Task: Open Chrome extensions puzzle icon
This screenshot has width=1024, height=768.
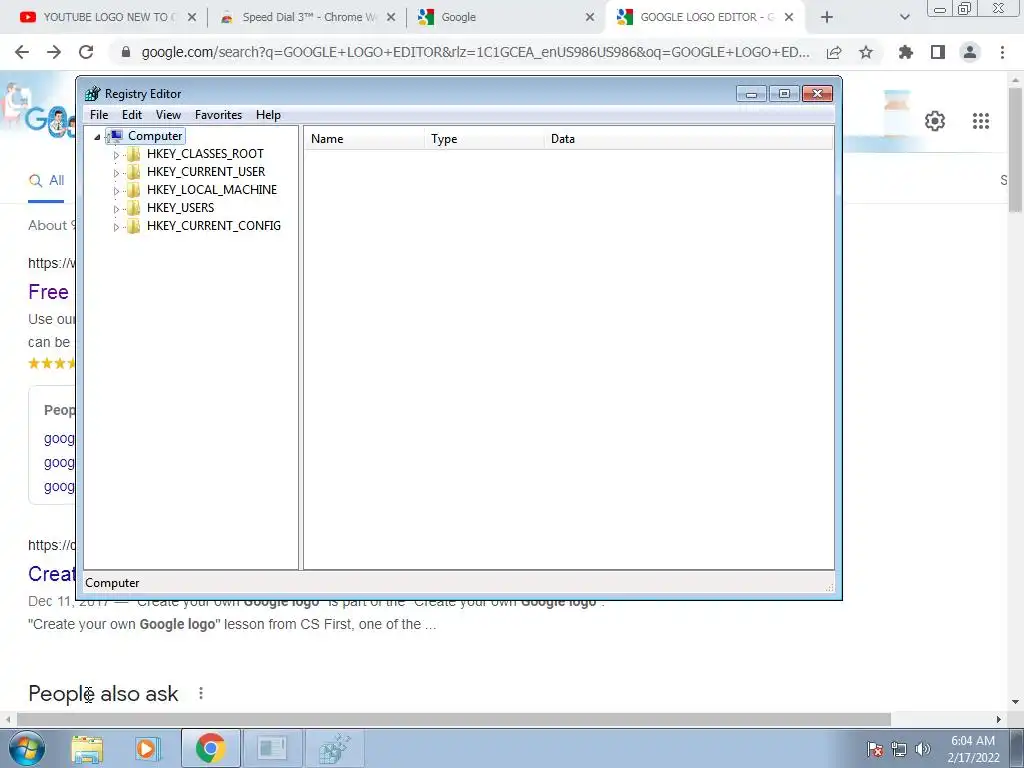Action: (906, 52)
